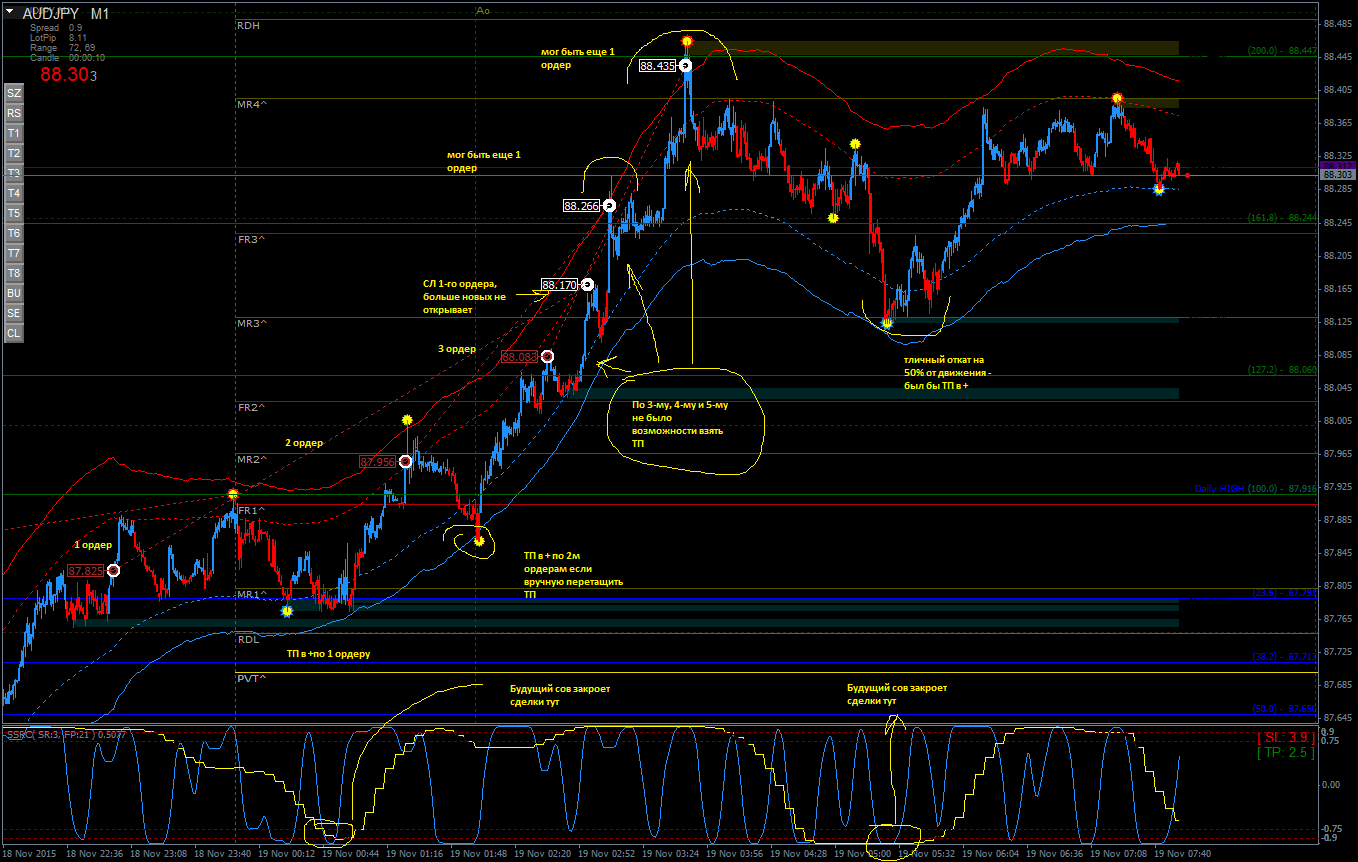Viewport: 1358px width, 862px height.
Task: Select the T5 button
Action: tap(14, 213)
